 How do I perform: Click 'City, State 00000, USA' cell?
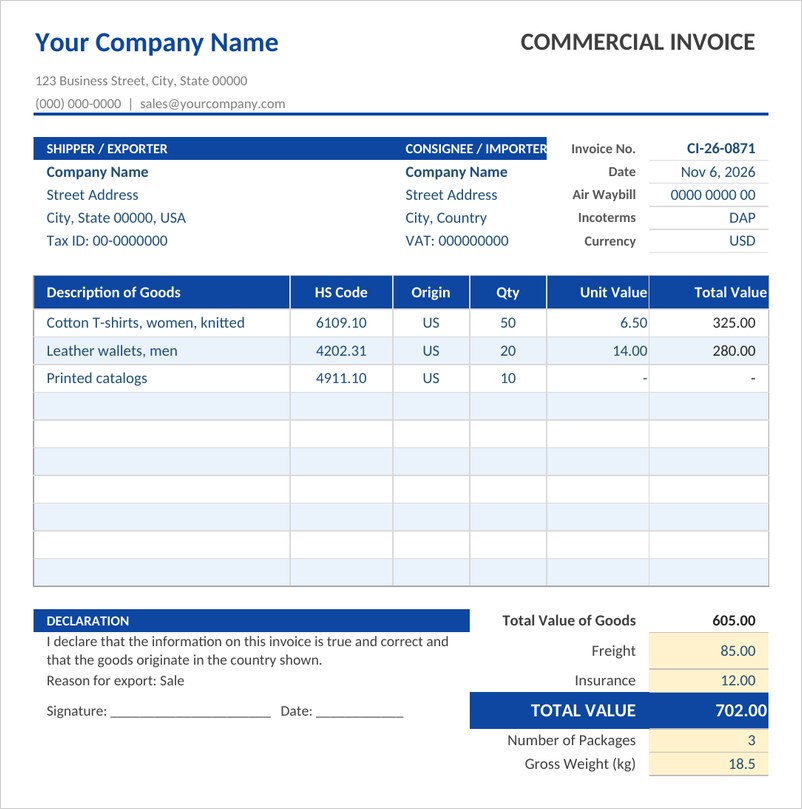116,218
